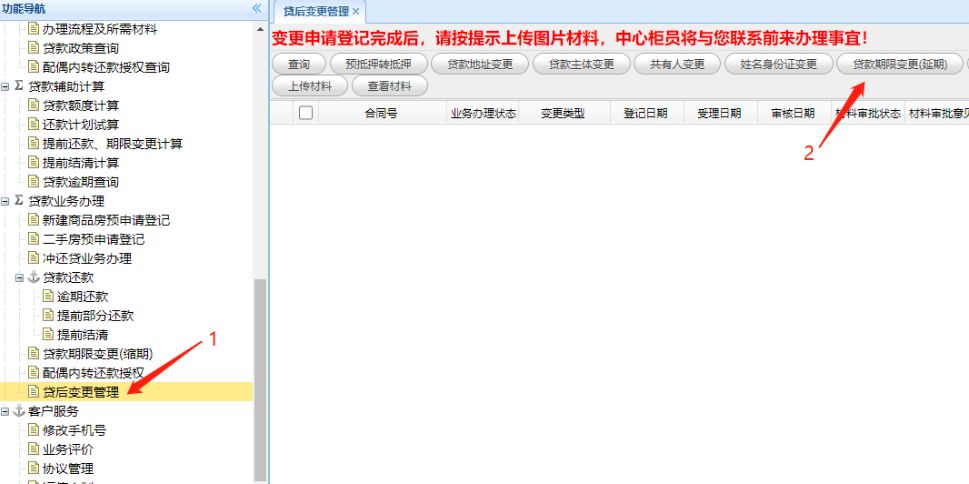Screen dimensions: 969x484
Task: Close the 贷后变更管理 tab
Action: pyautogui.click(x=356, y=12)
